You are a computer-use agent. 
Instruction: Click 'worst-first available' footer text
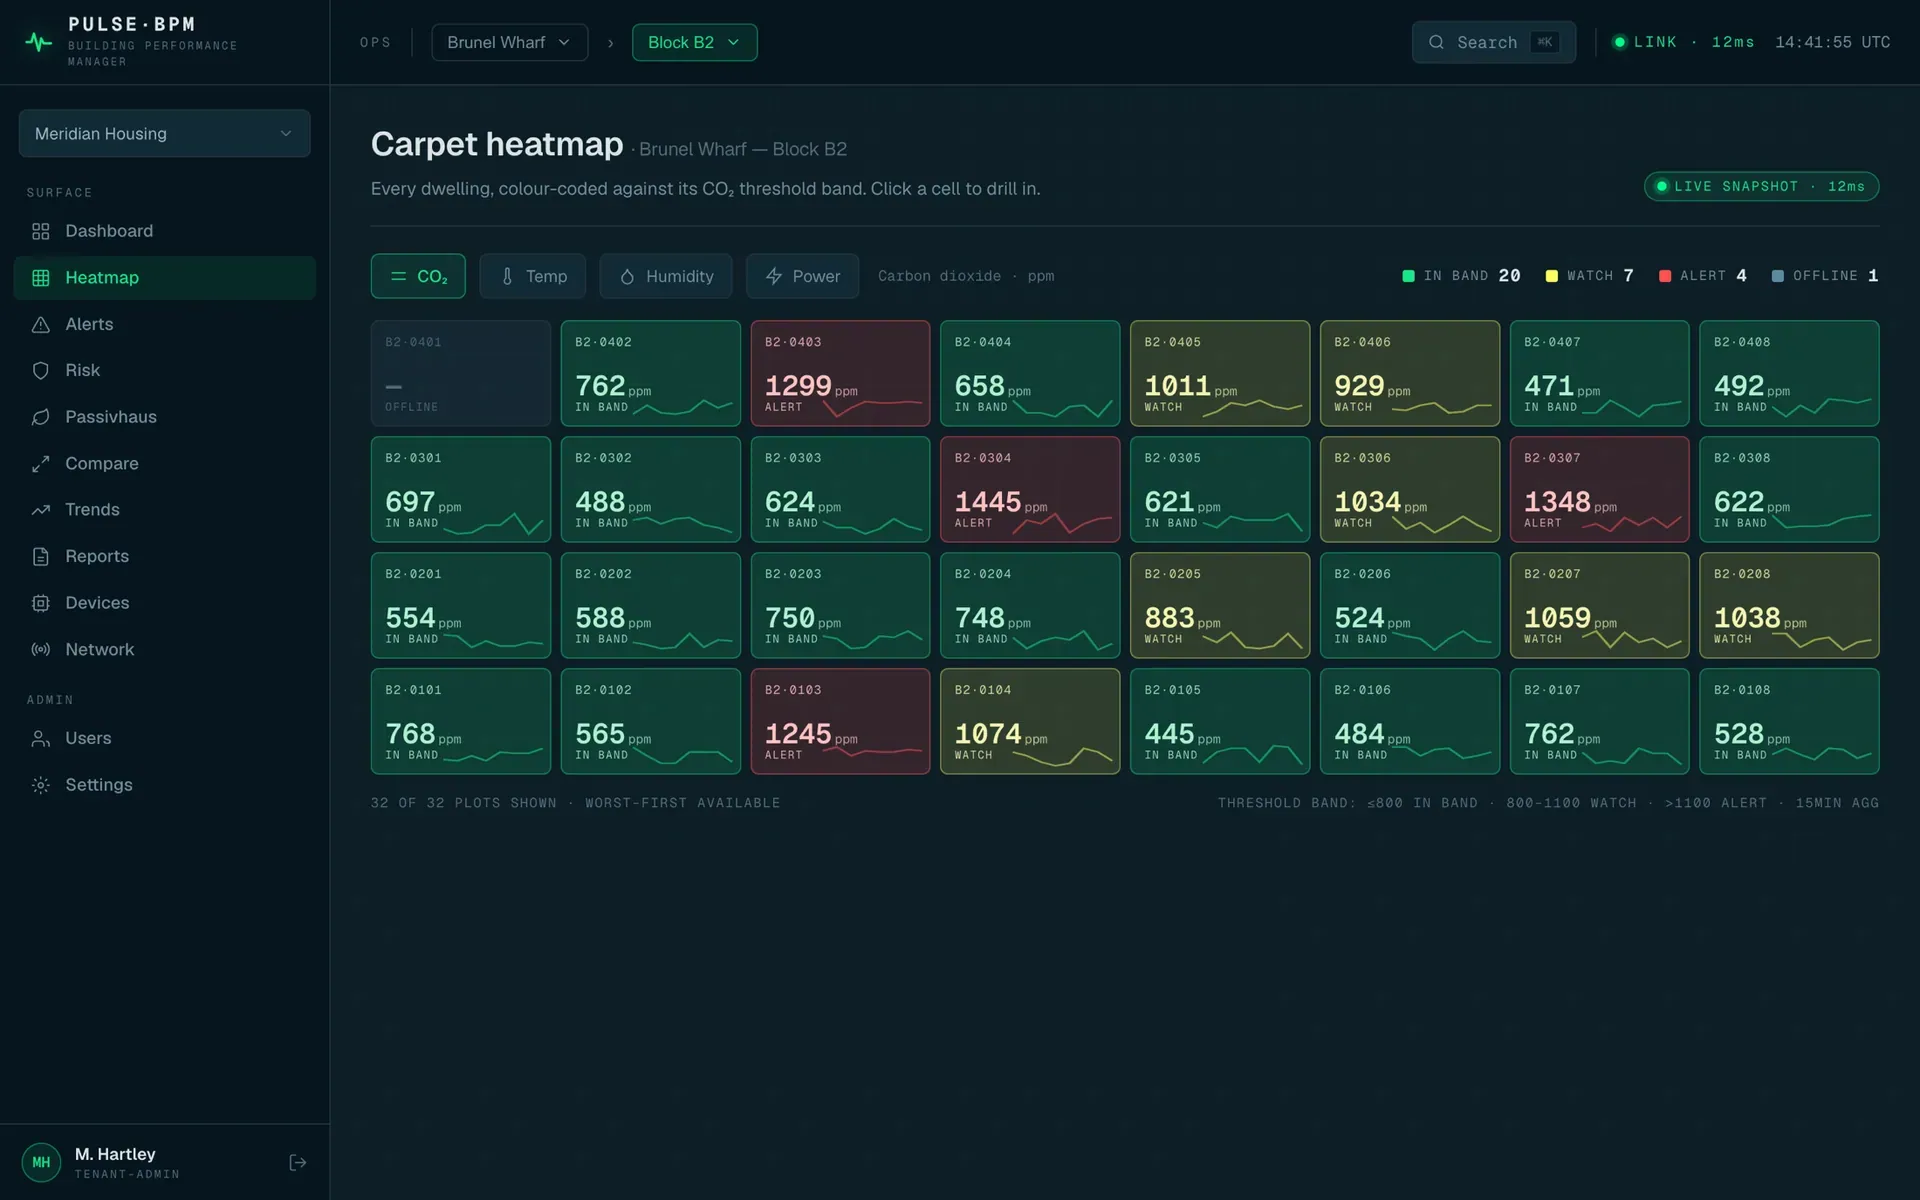point(682,803)
